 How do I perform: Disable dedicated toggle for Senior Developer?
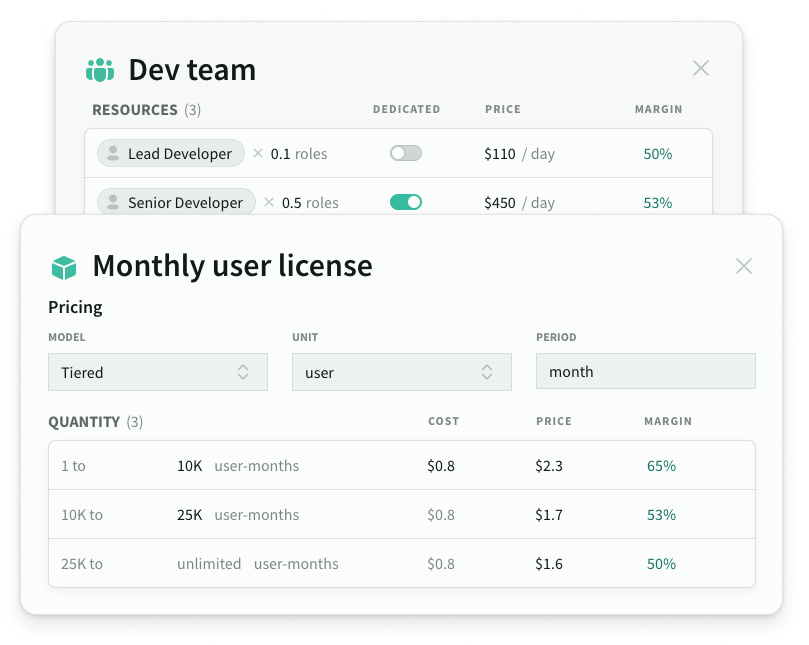tap(406, 202)
